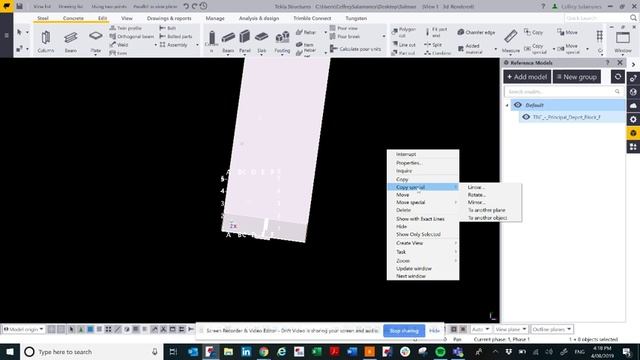Click the Assembly tool
This screenshot has height=360, width=640.
(174, 45)
